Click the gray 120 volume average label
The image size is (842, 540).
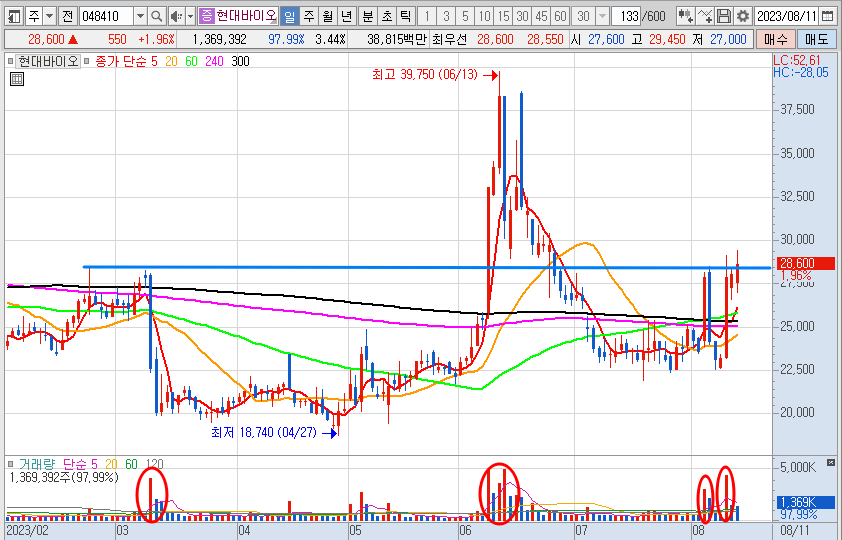154,464
